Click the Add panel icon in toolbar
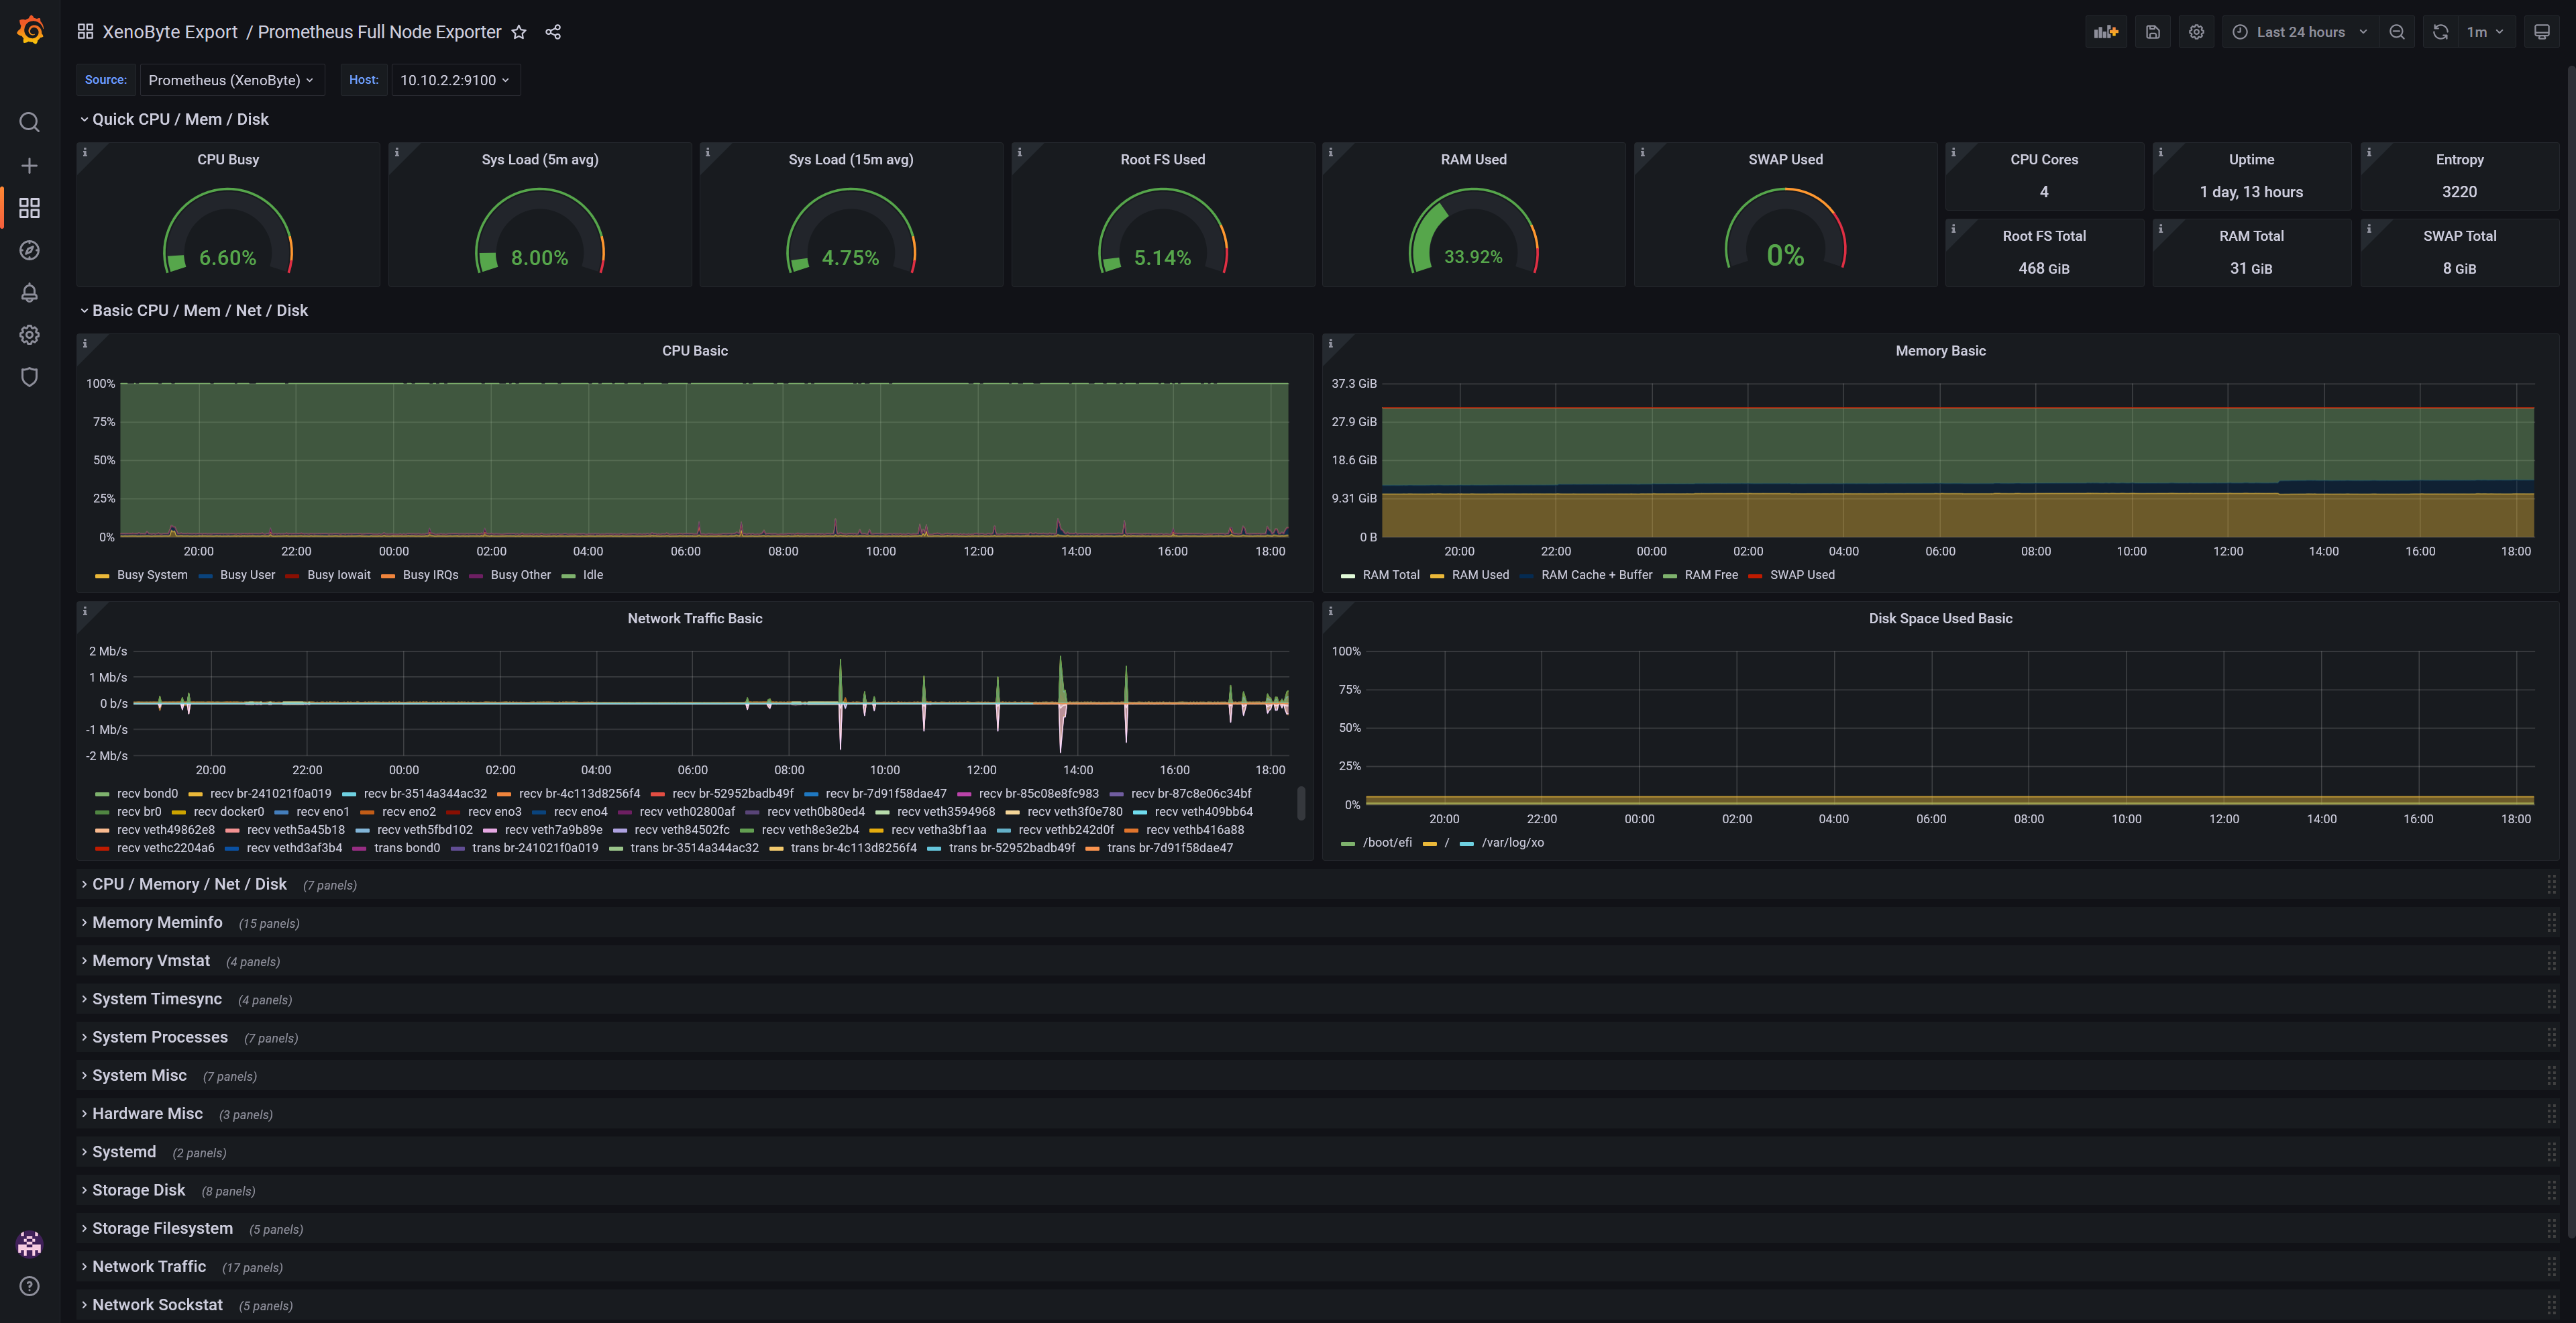The height and width of the screenshot is (1323, 2576). 2106,32
